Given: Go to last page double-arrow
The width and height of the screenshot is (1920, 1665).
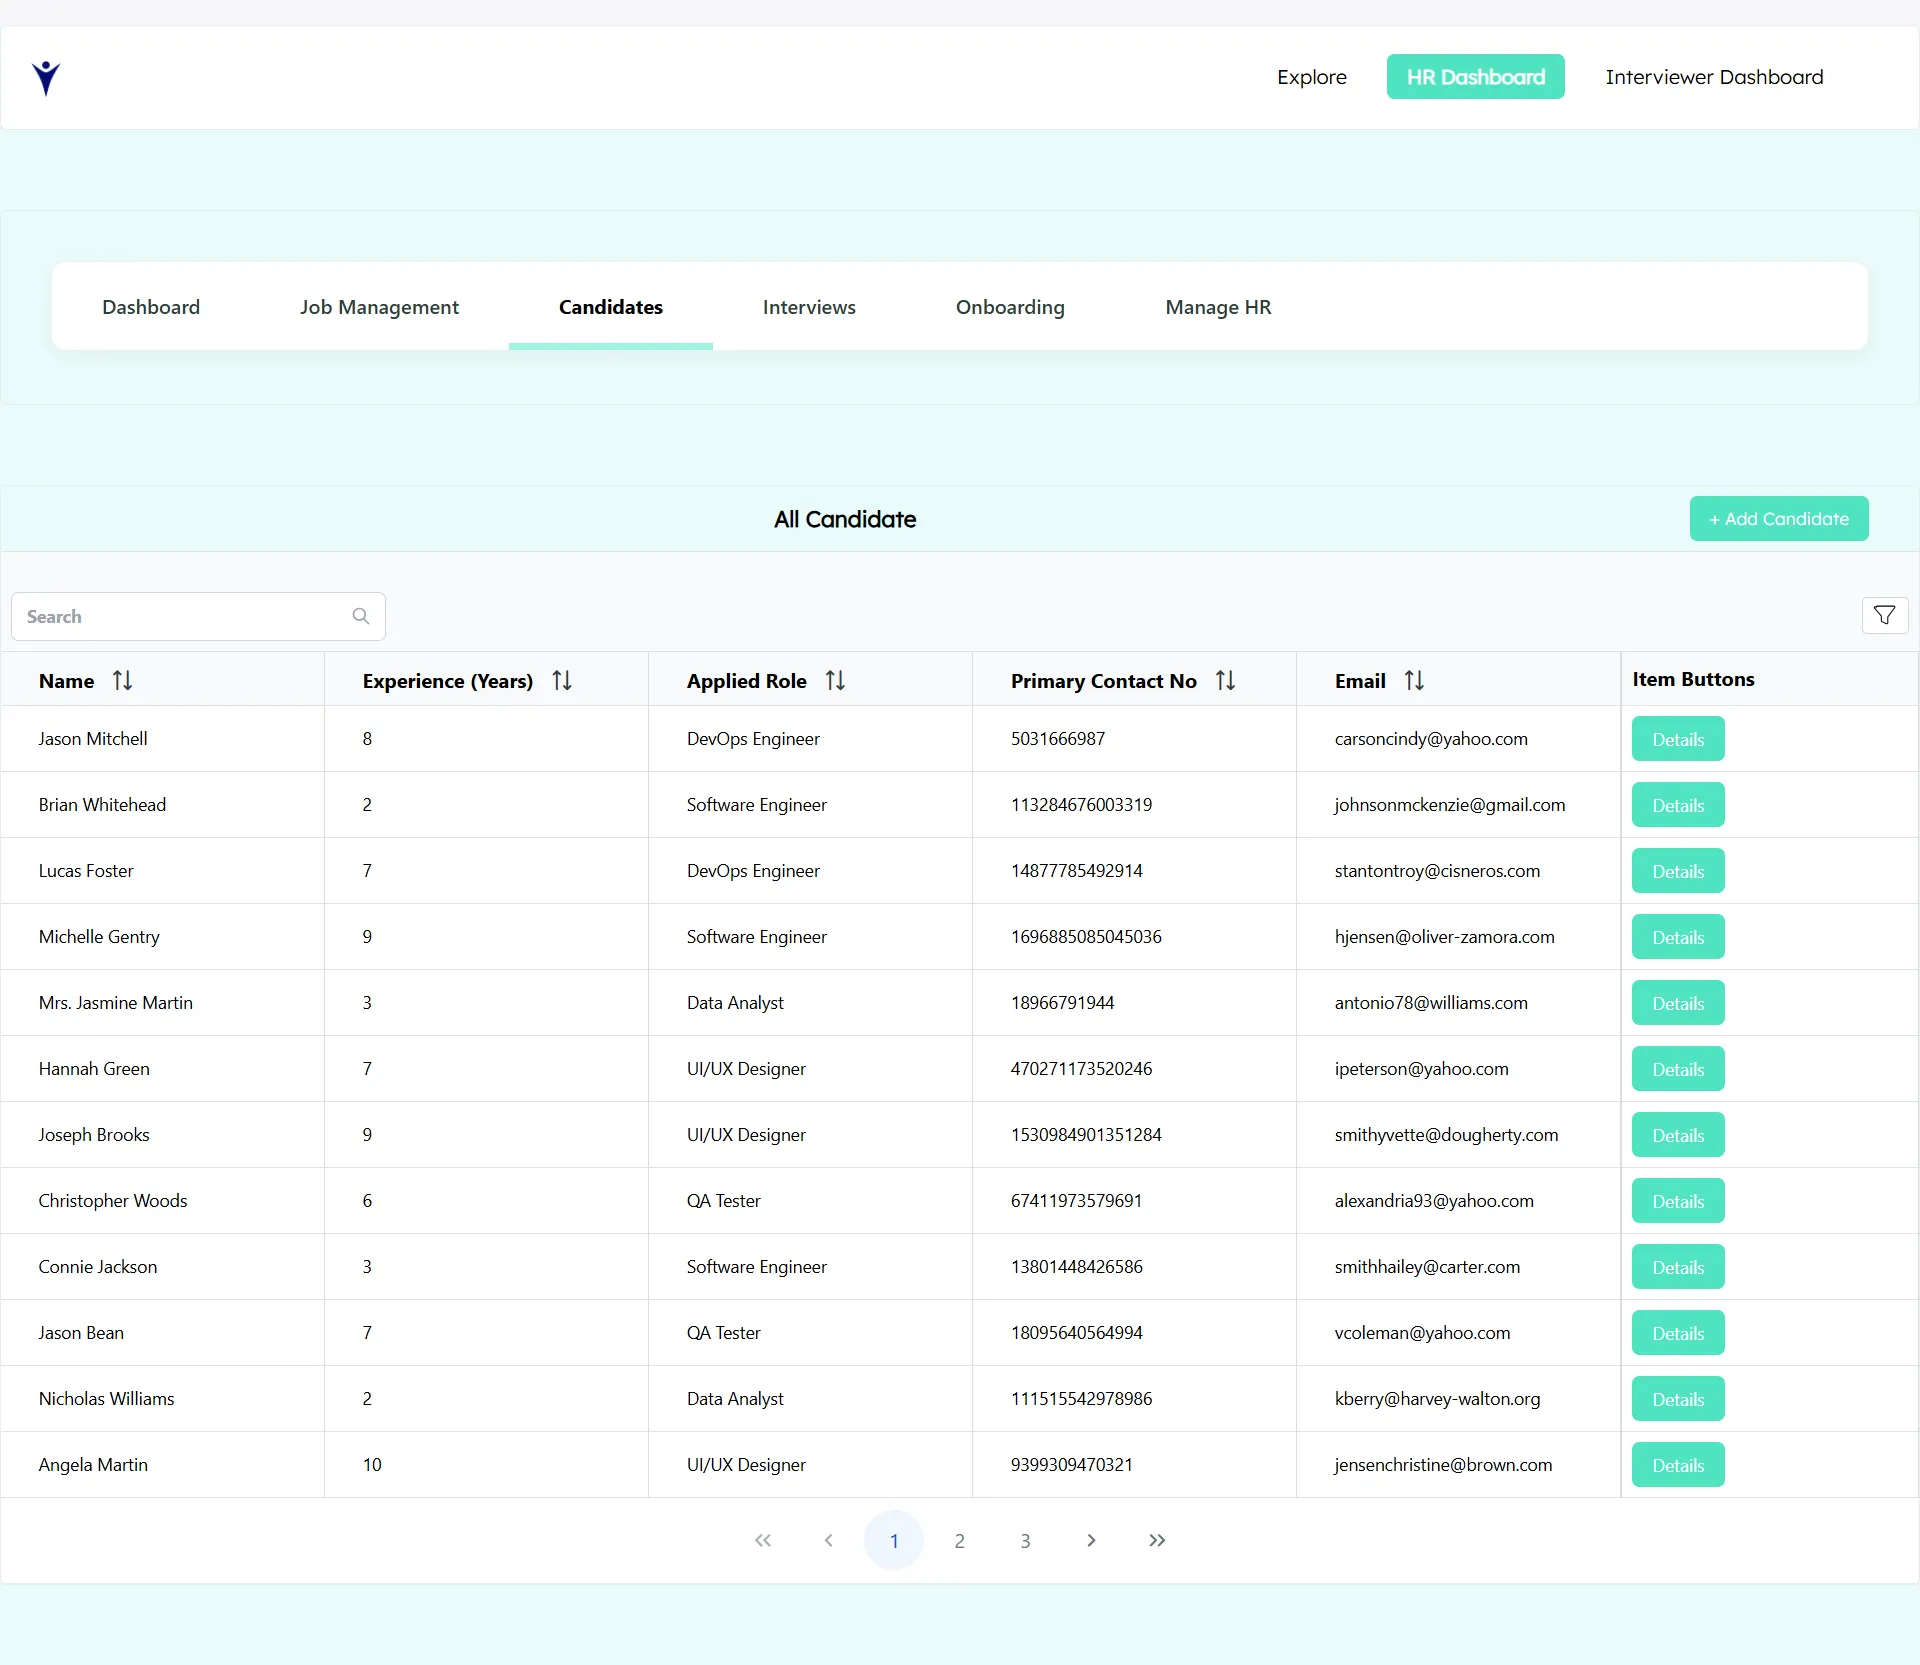Looking at the screenshot, I should coord(1157,1540).
